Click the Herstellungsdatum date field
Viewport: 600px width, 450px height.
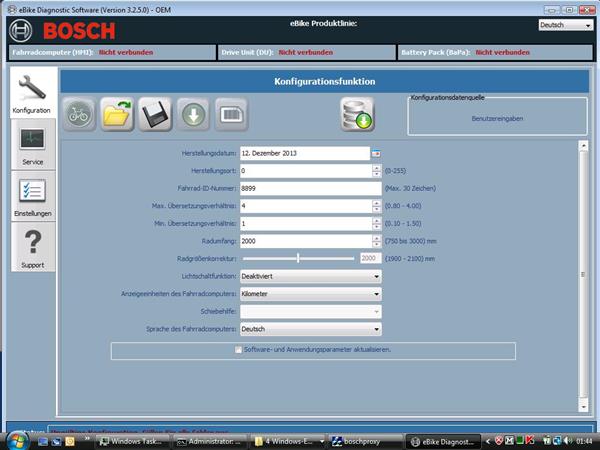click(x=305, y=153)
